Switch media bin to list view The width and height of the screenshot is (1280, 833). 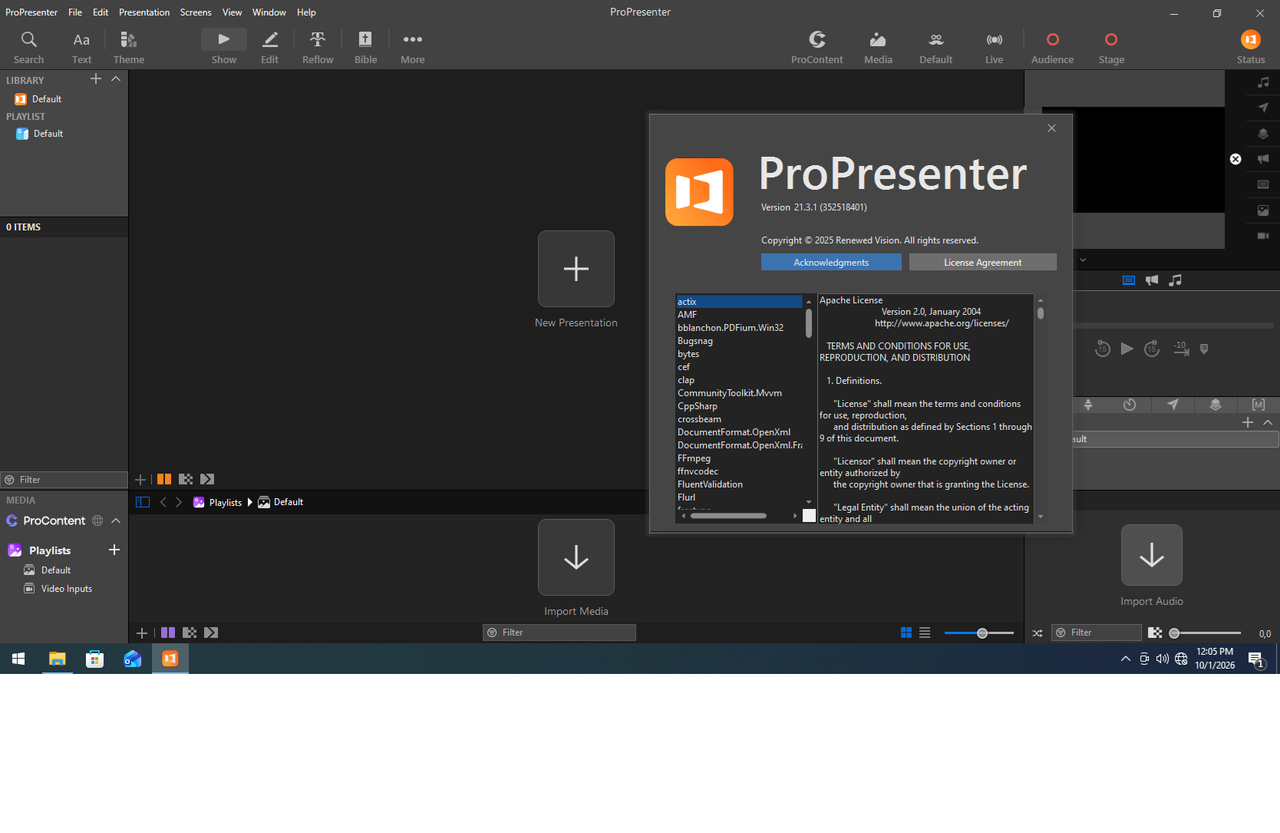click(925, 633)
